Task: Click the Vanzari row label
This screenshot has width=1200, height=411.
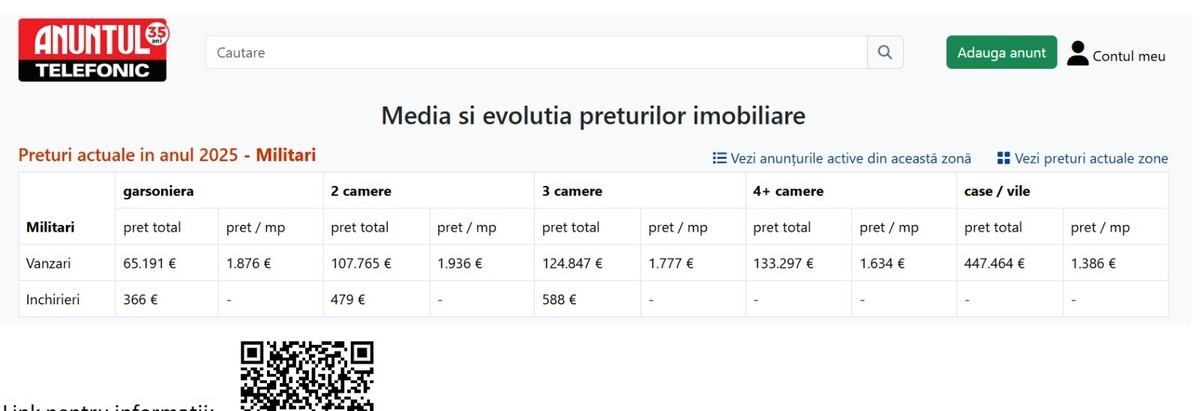Action: [x=49, y=263]
